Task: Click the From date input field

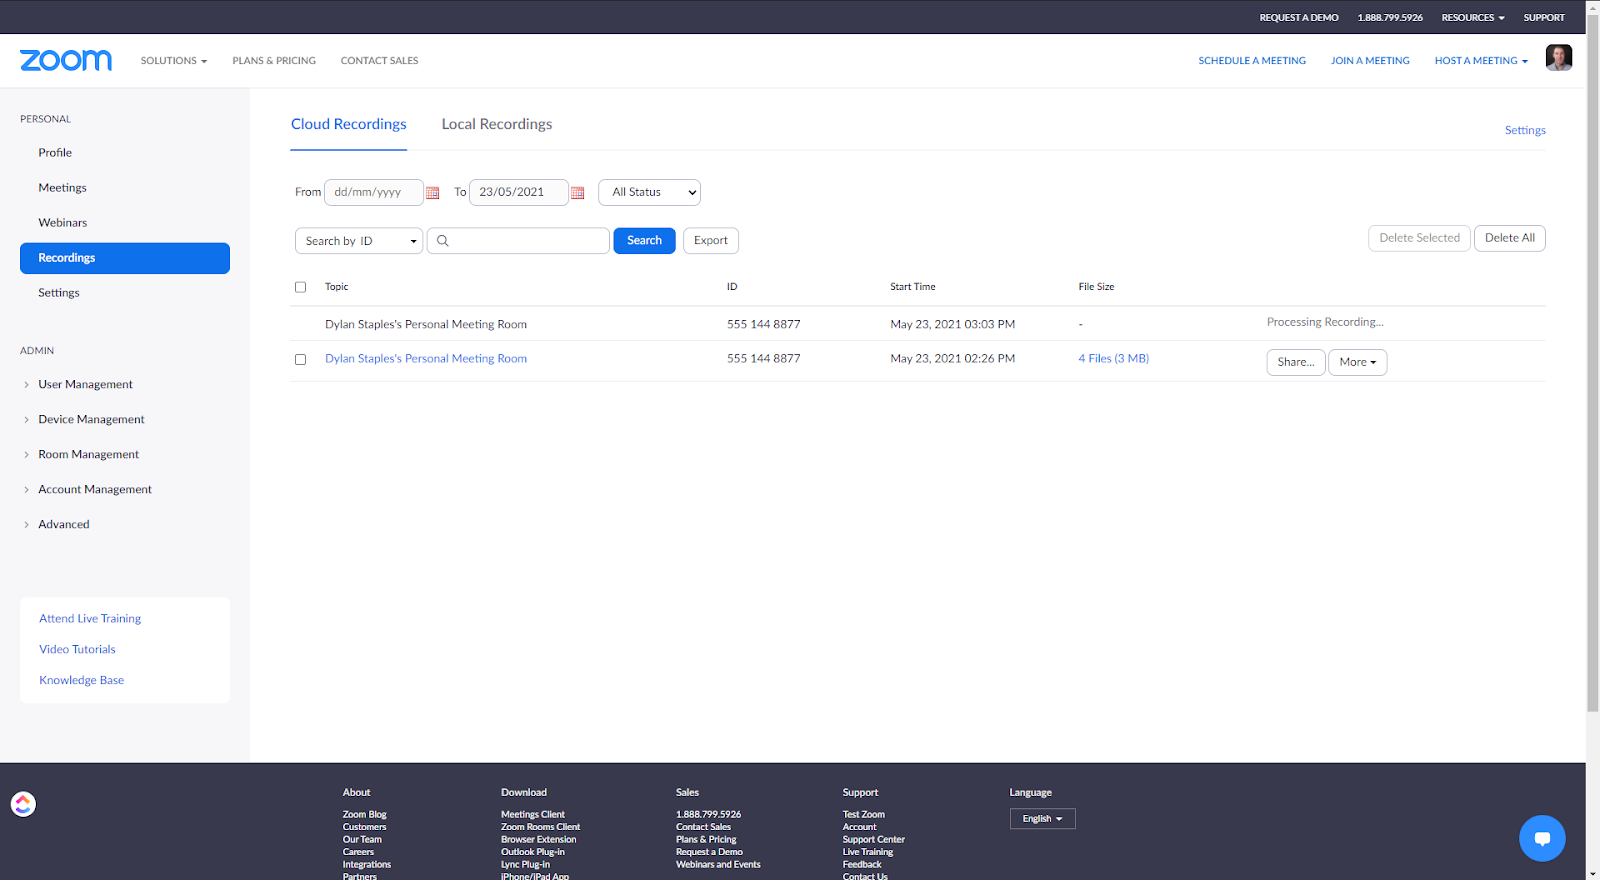Action: point(373,192)
